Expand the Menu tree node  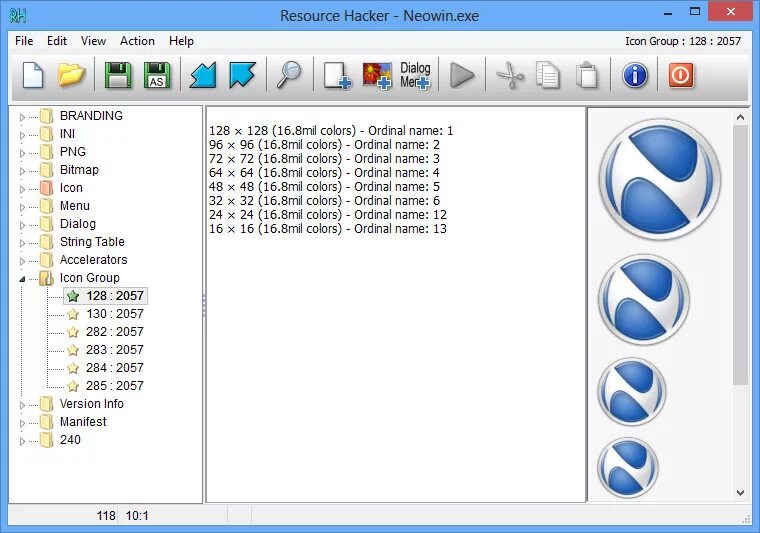click(22, 207)
